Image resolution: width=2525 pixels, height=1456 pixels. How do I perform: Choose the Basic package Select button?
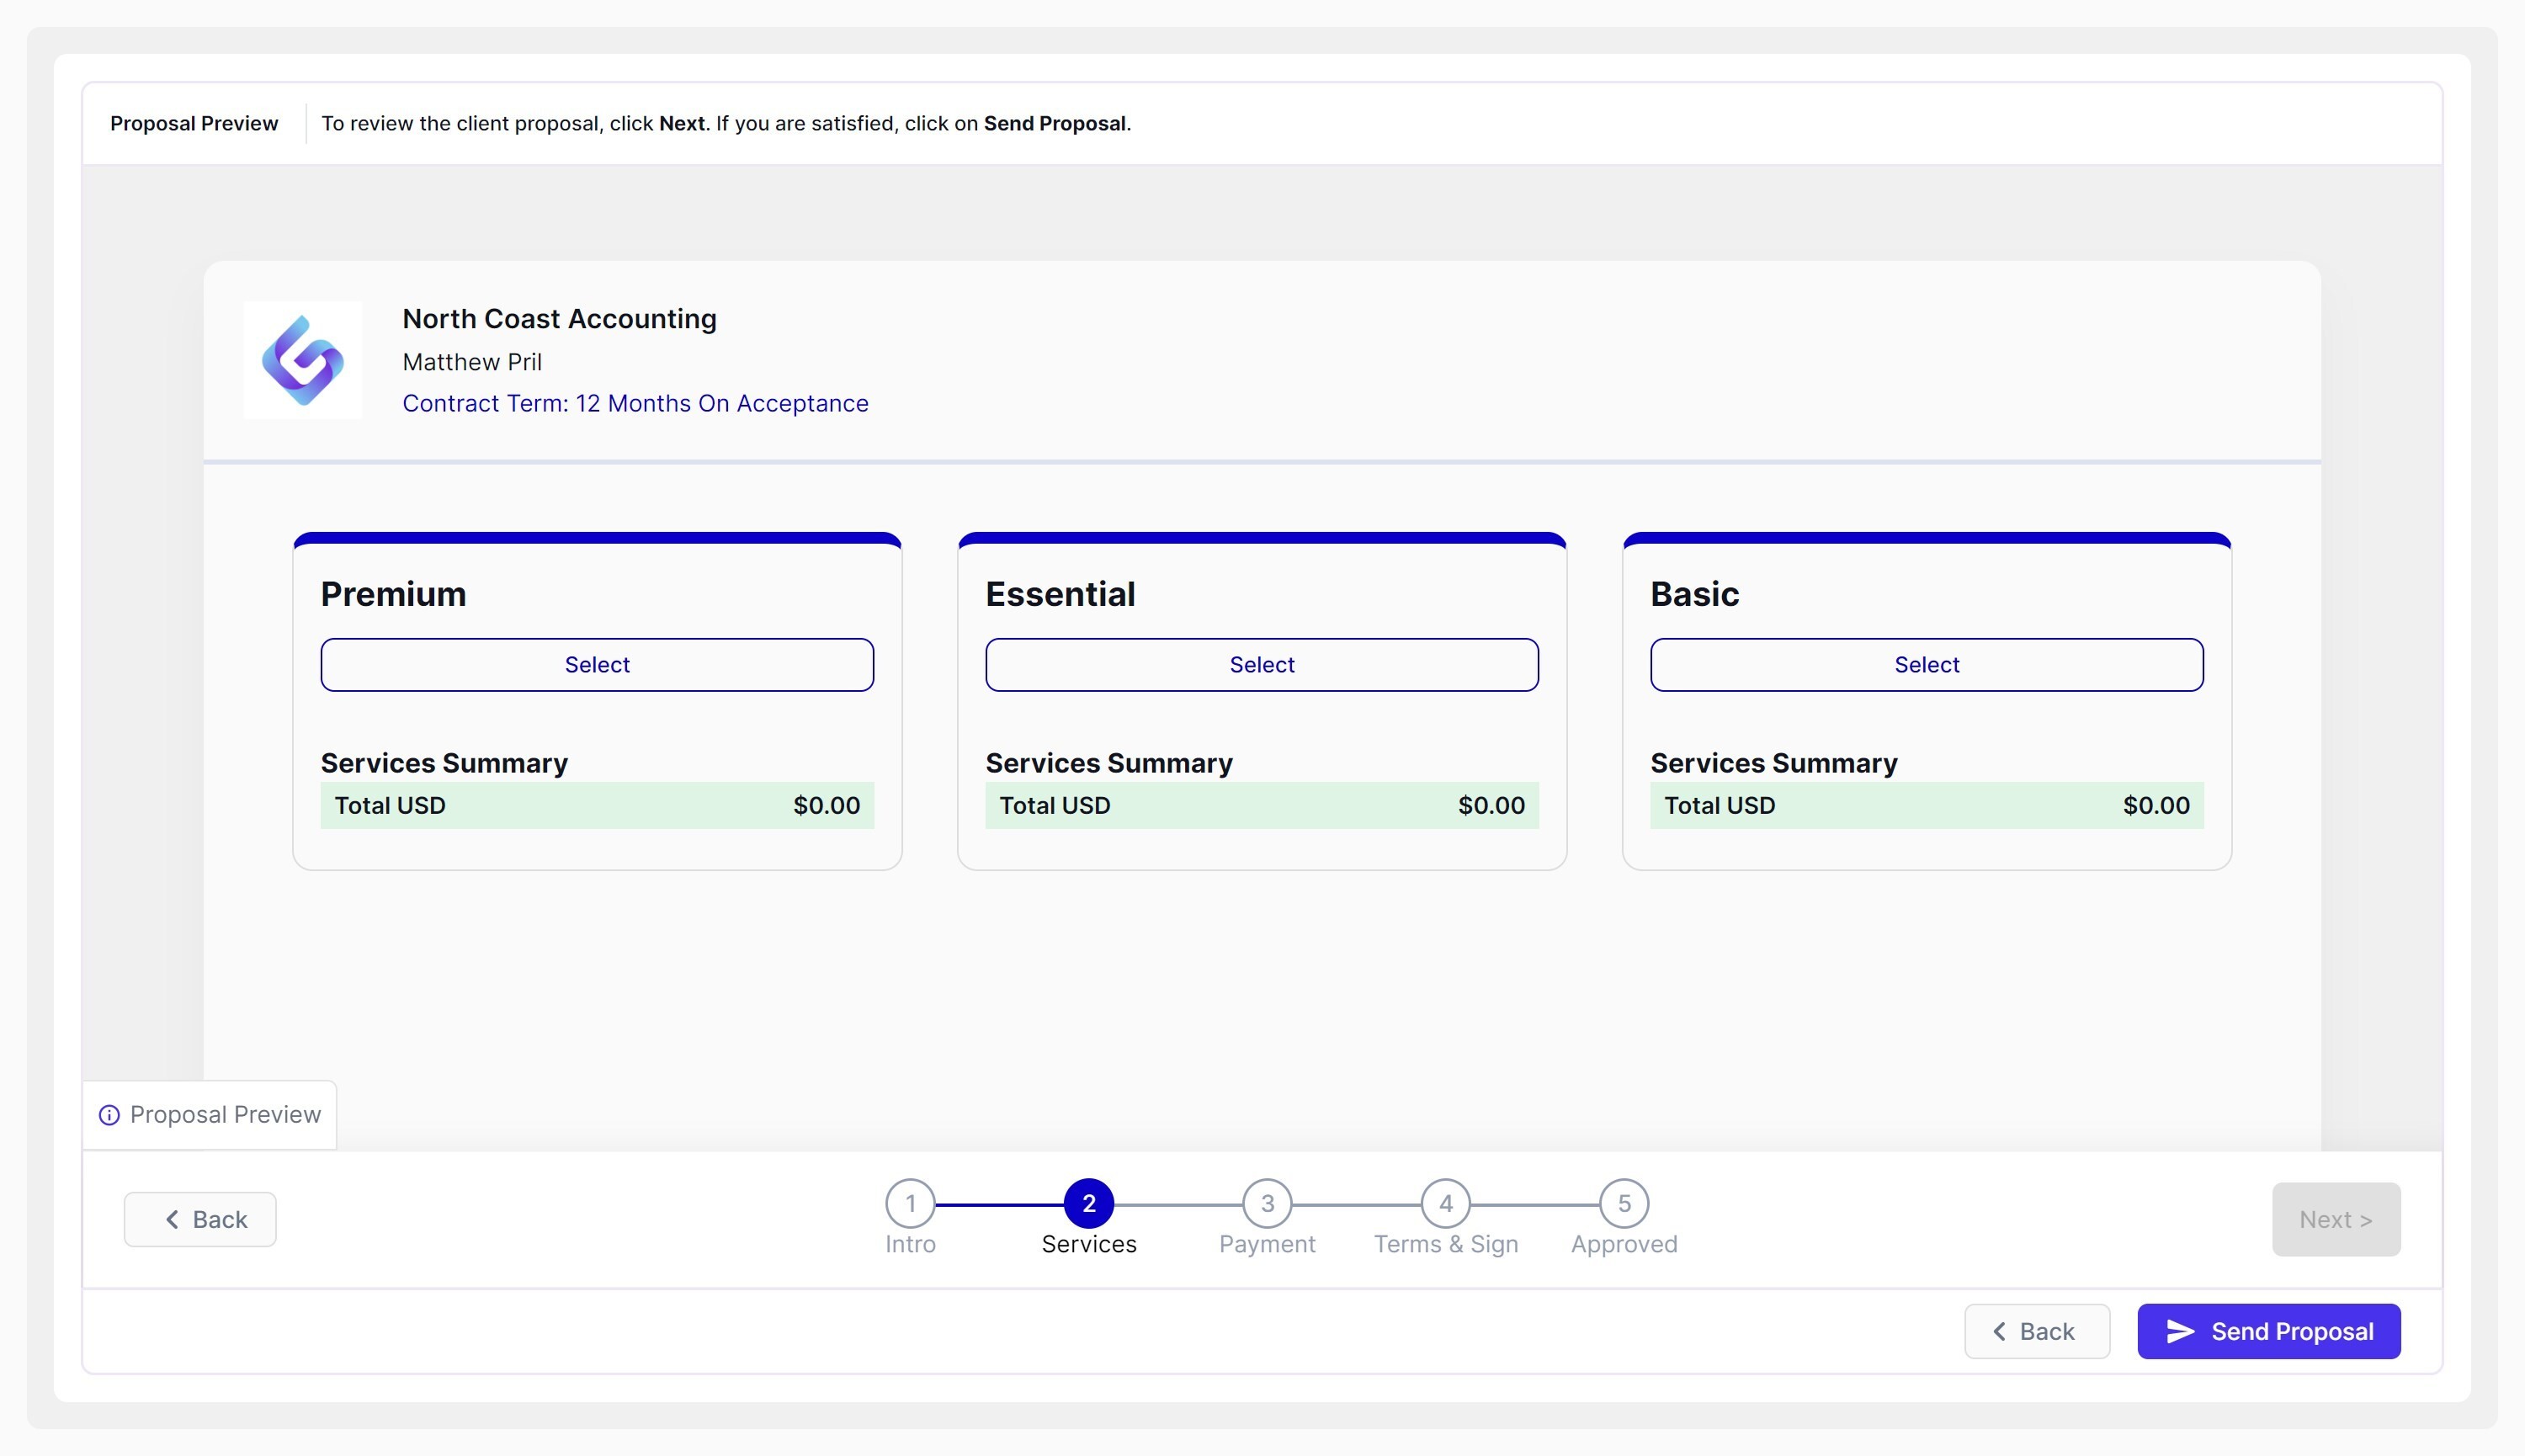point(1926,665)
